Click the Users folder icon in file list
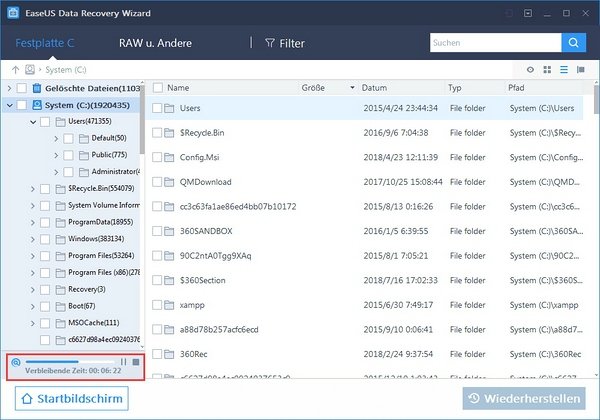This screenshot has width=600, height=420. [x=169, y=108]
